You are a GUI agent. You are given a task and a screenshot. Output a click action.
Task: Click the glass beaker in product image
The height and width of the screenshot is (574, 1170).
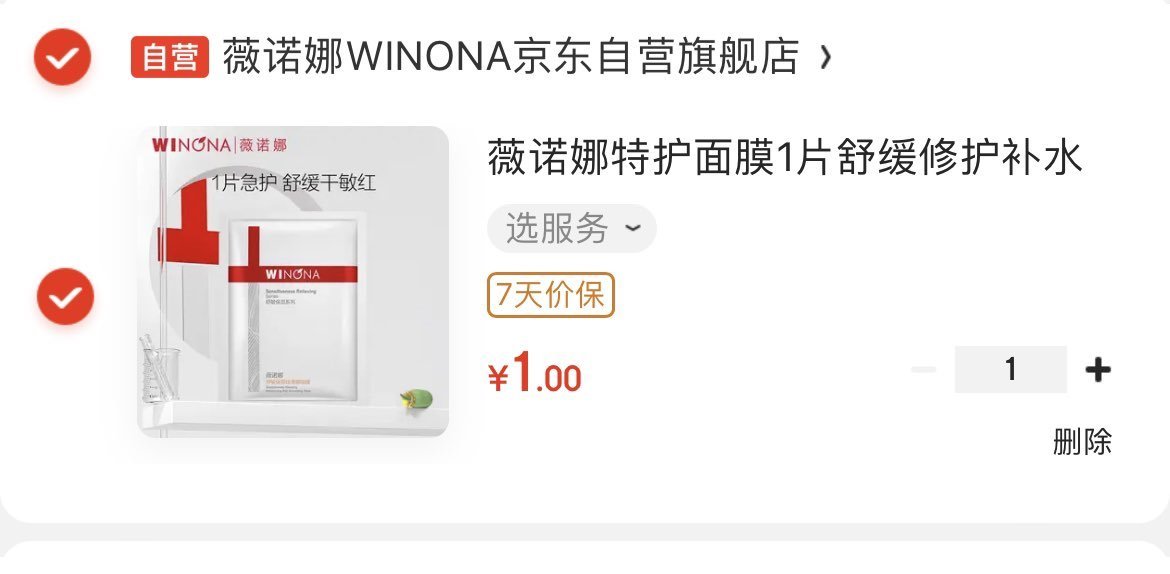coord(159,369)
